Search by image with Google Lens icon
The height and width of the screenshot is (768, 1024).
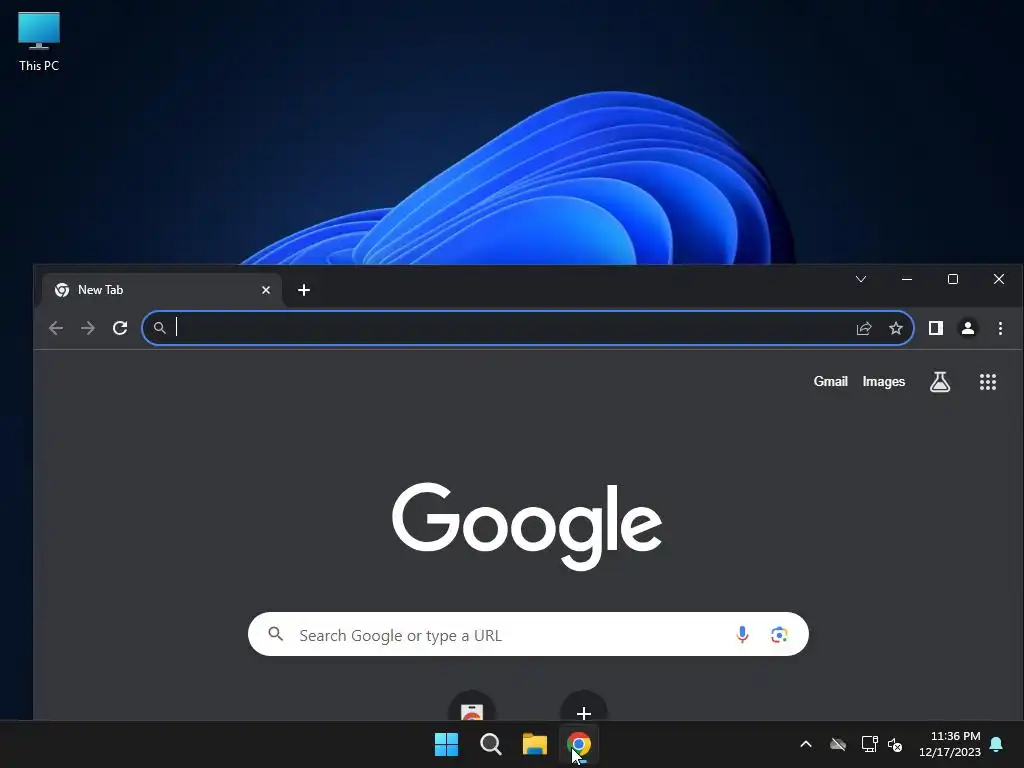(x=778, y=634)
